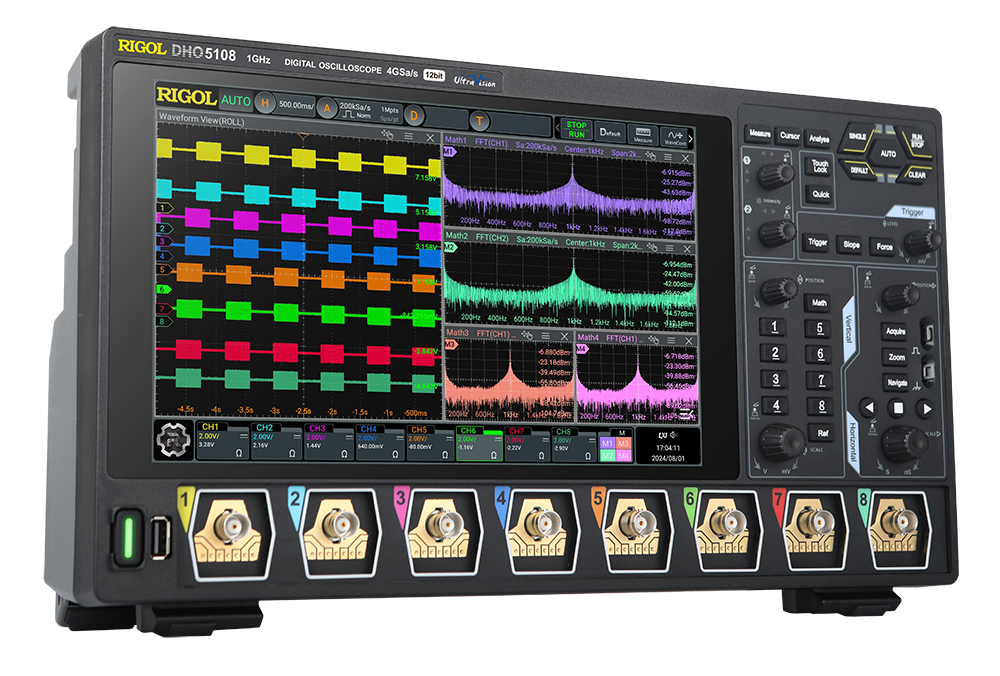This screenshot has height=676, width=1000.
Task: Open the Math4 window three-line menu
Action: coord(671,341)
